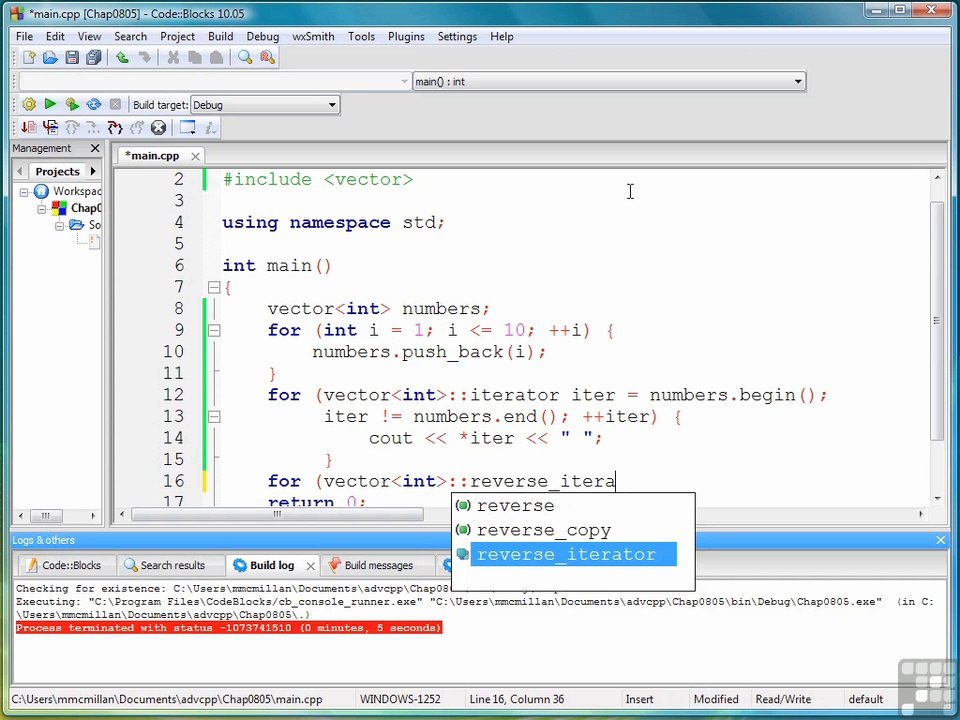
Task: Click the Build and run icon
Action: (72, 105)
